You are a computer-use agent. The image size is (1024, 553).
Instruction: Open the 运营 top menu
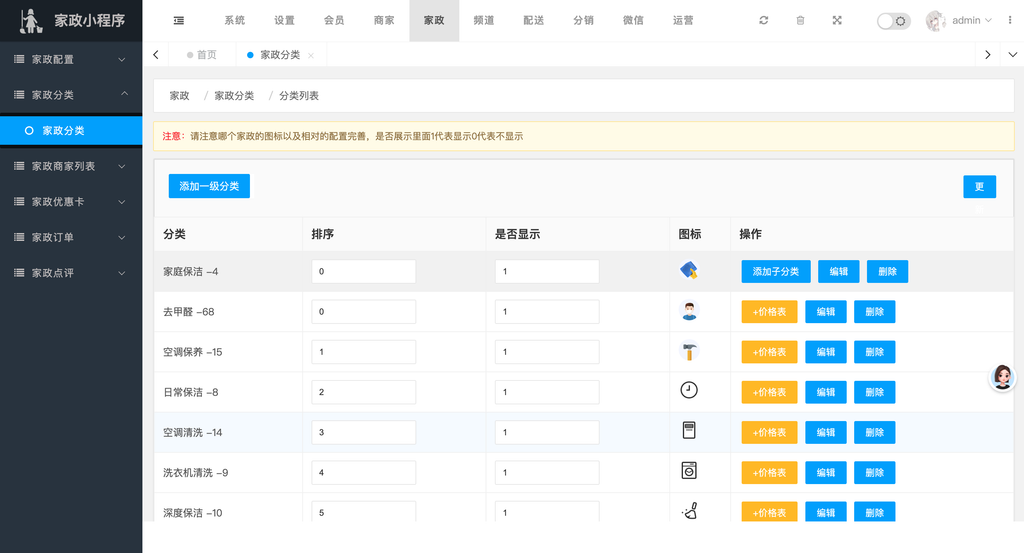[x=683, y=20]
